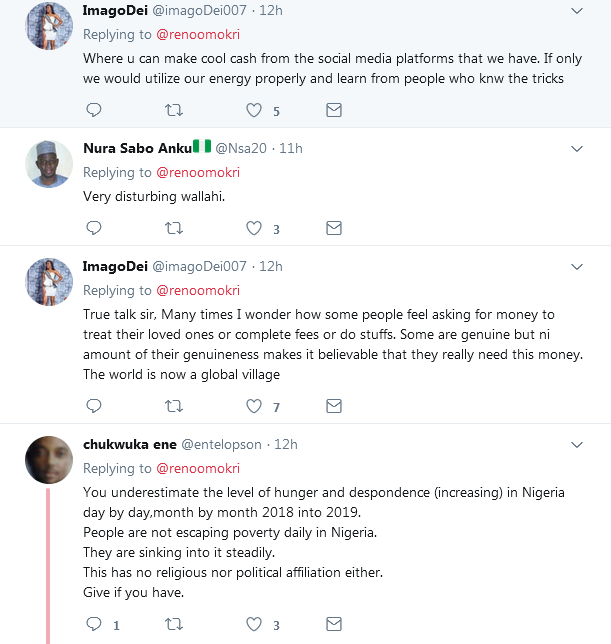Like the tweet with 7 likes

coord(254,406)
